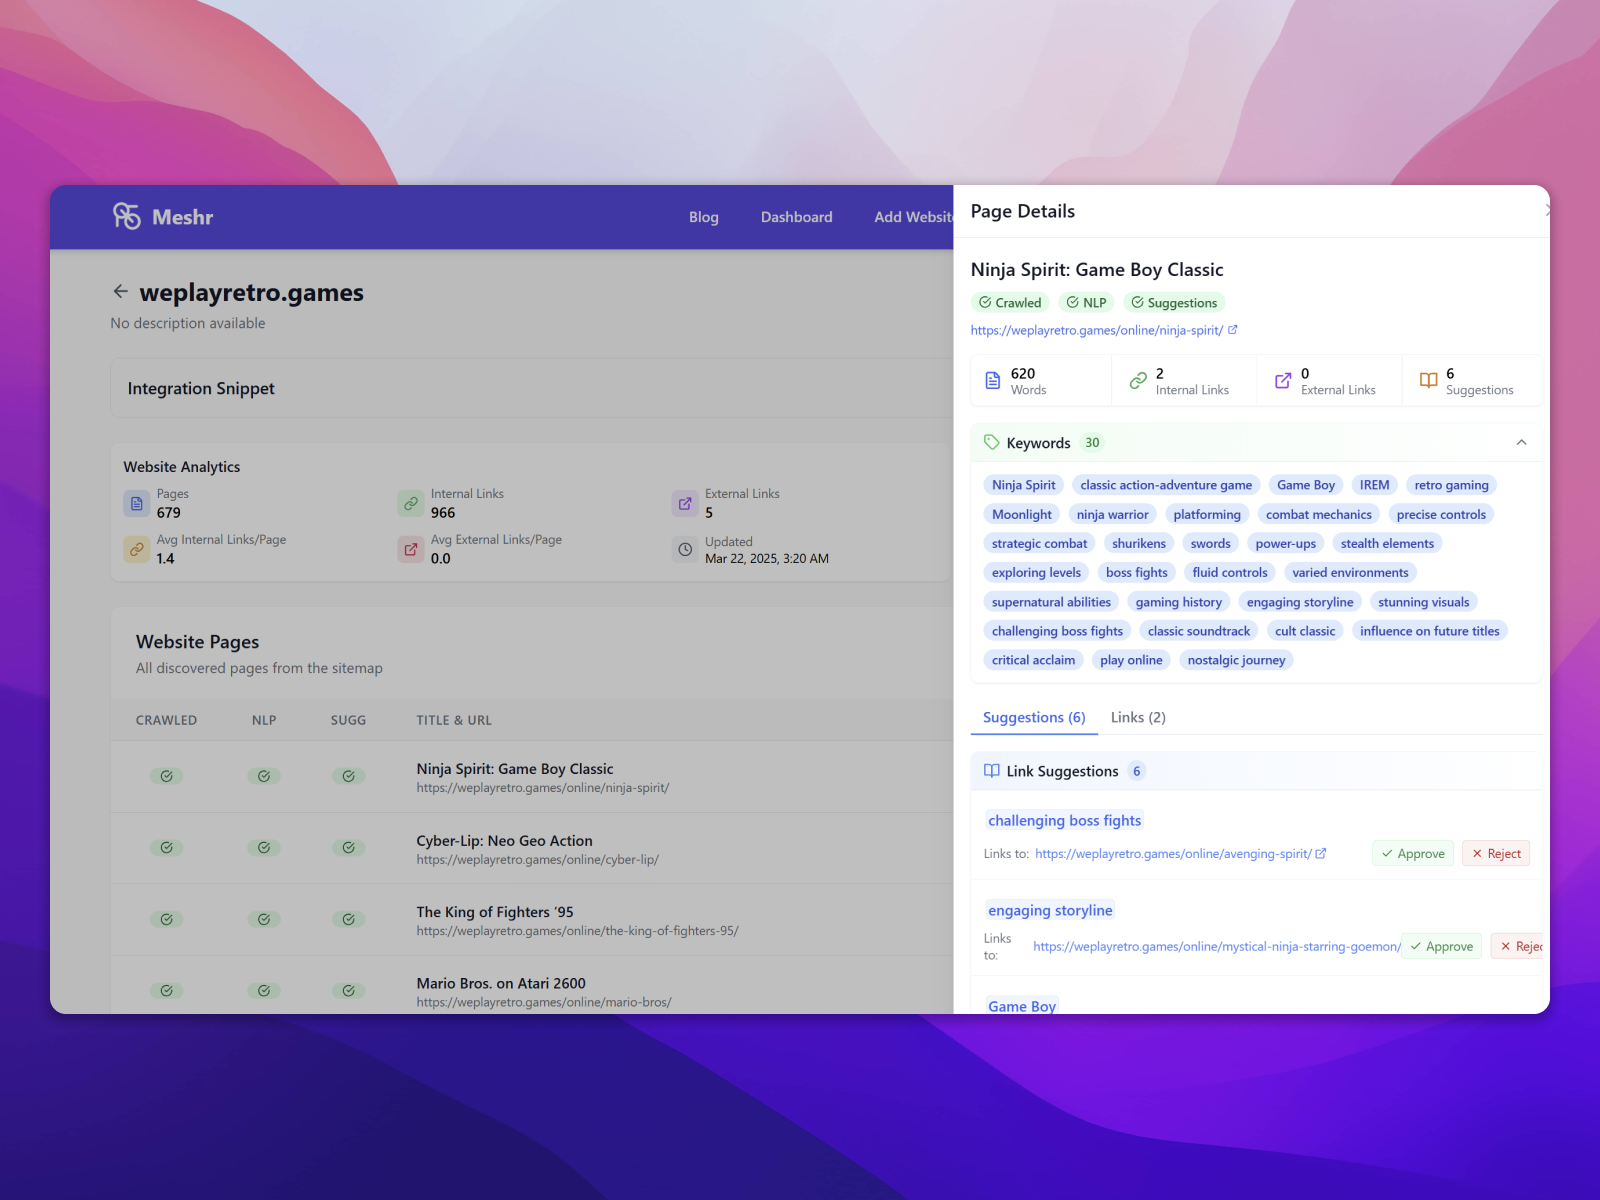Click the Suggestions status badge
The image size is (1600, 1200).
(x=1174, y=303)
